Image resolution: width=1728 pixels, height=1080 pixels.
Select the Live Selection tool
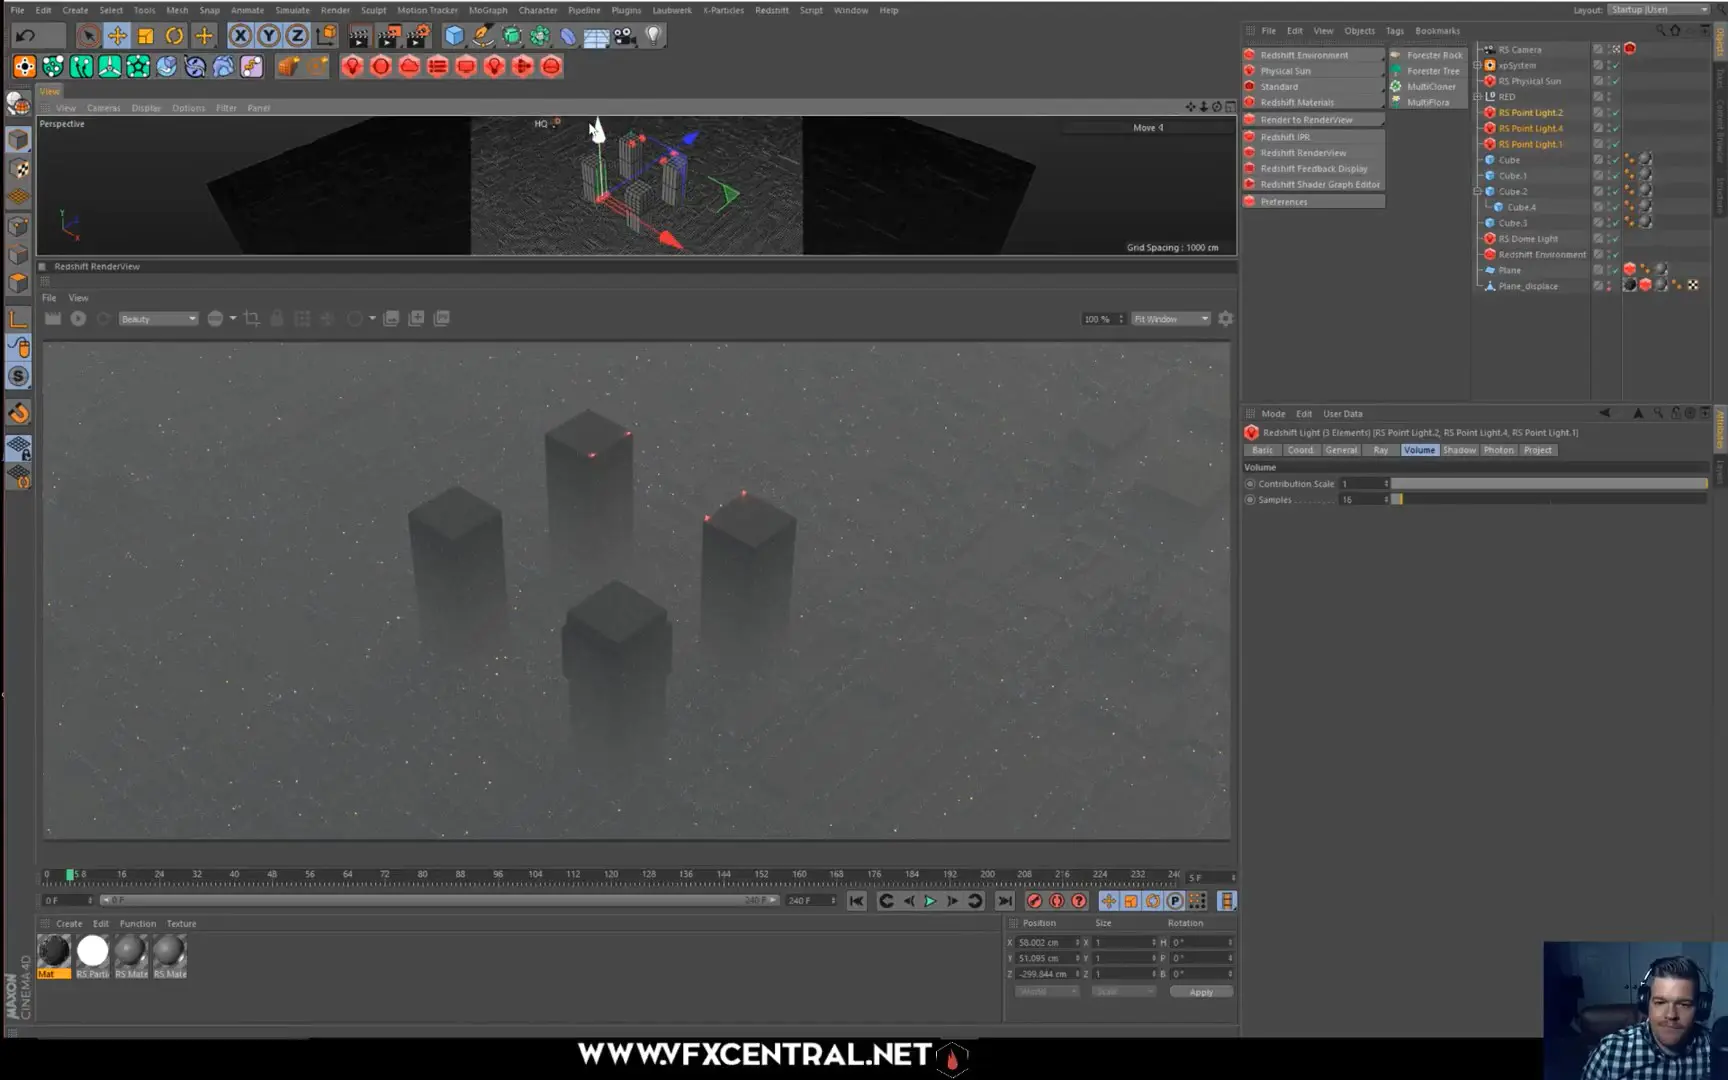coord(88,36)
